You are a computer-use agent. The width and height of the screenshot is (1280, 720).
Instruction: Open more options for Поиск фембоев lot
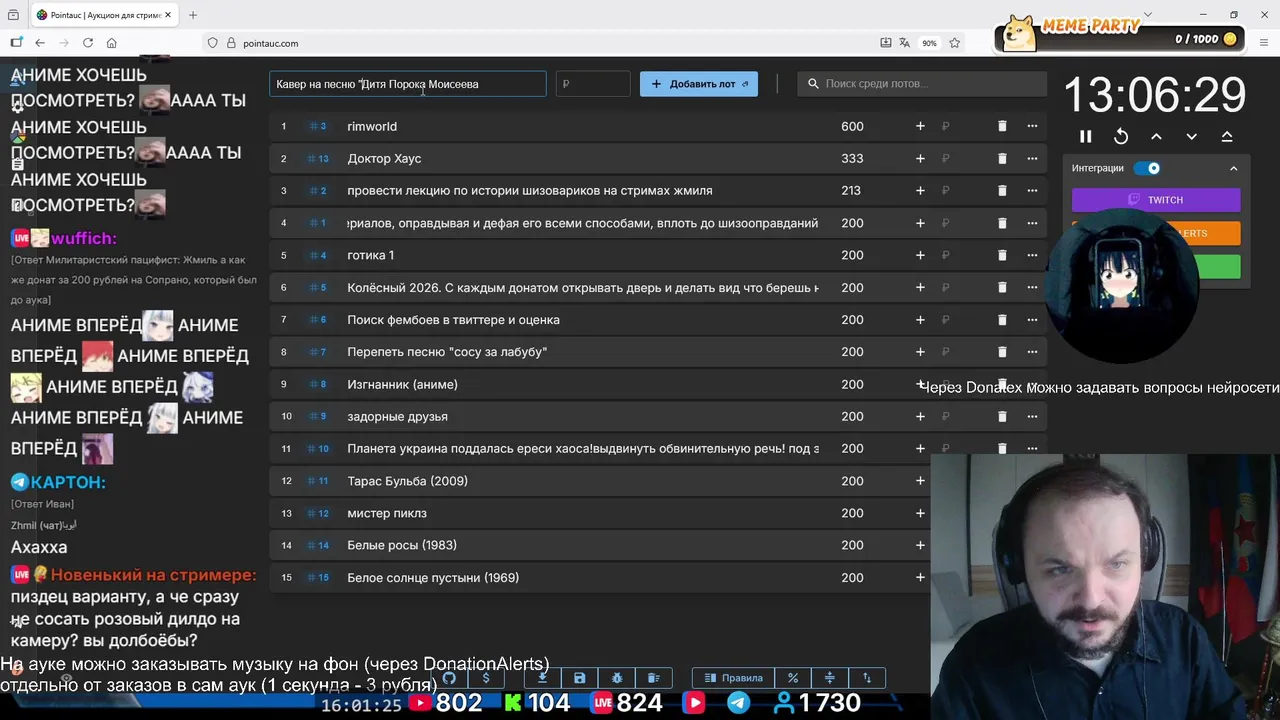(1032, 319)
